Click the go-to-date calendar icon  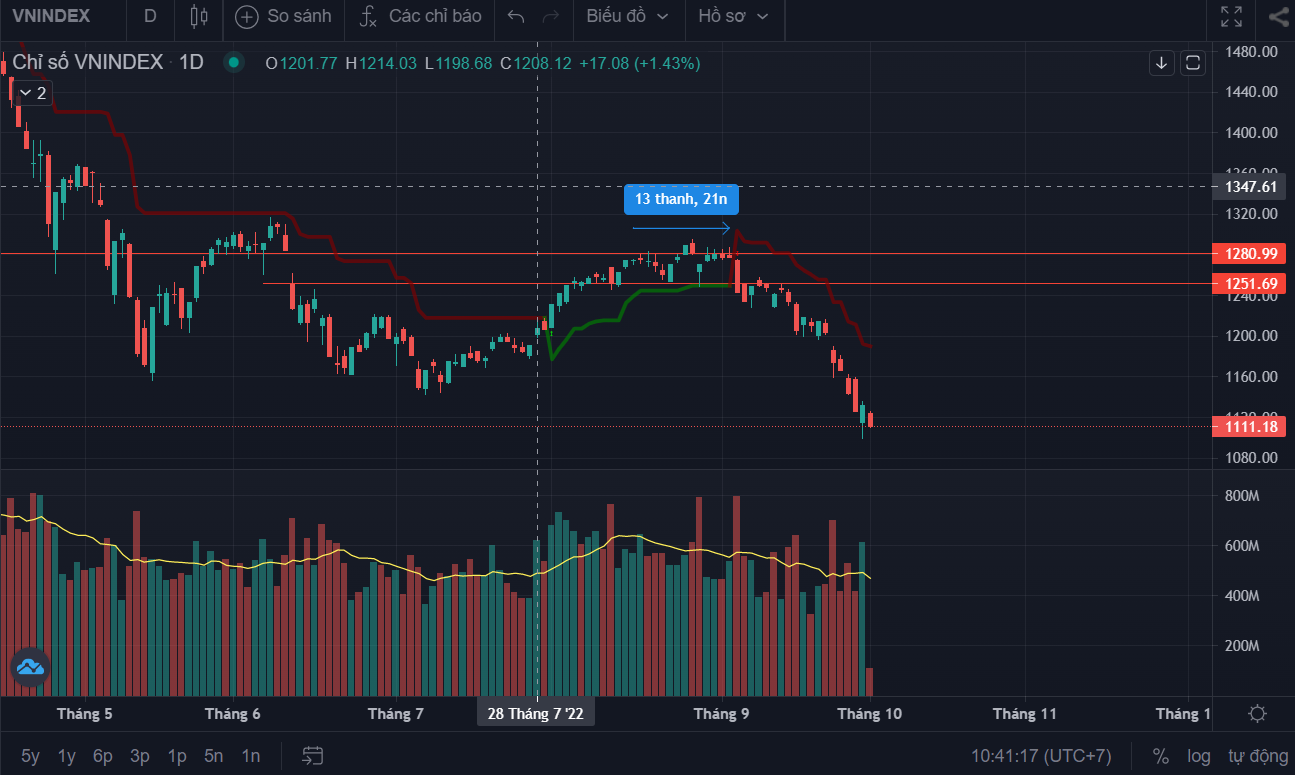click(x=313, y=755)
